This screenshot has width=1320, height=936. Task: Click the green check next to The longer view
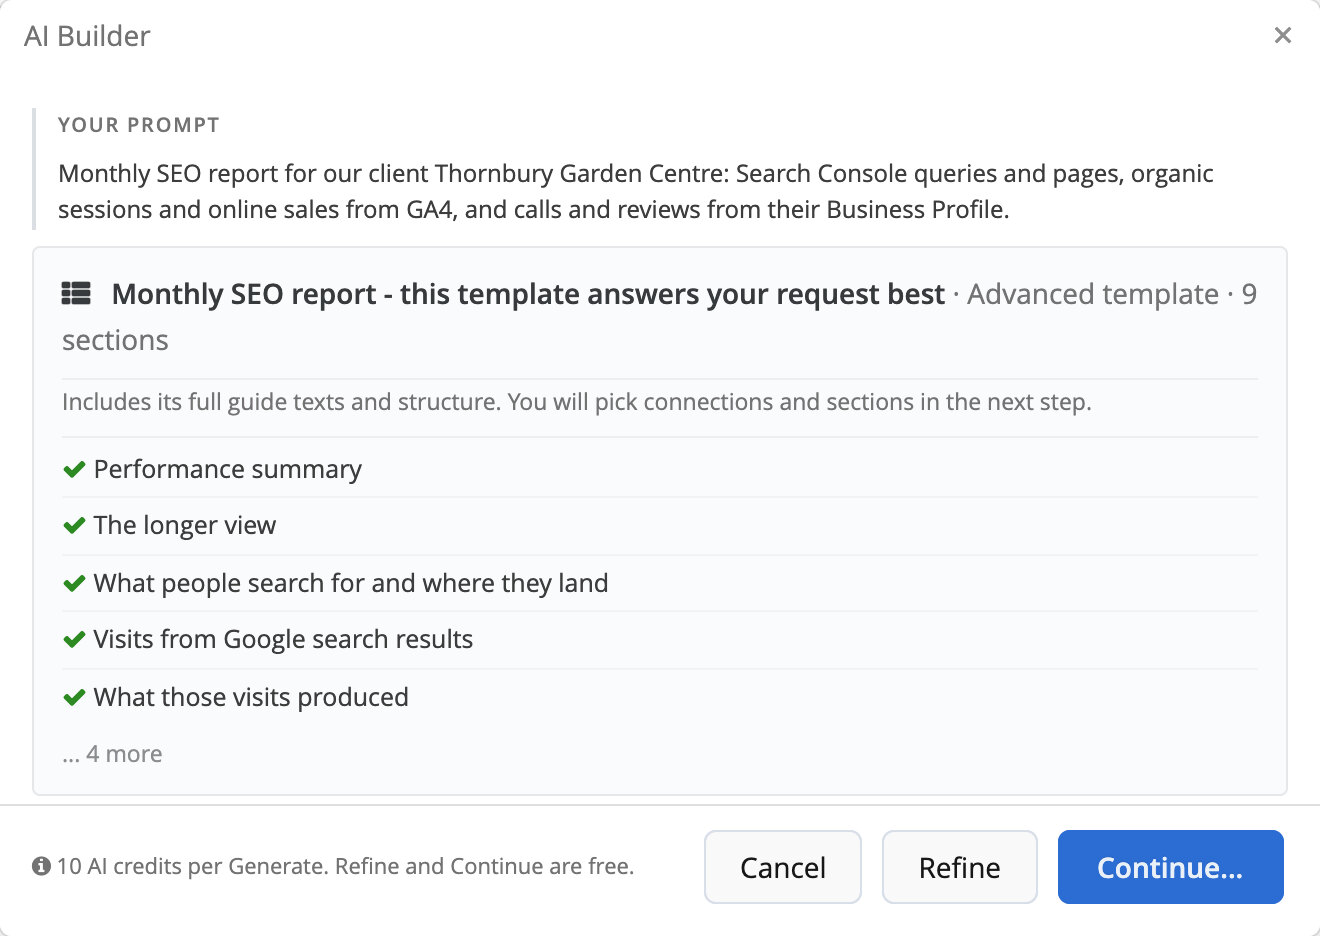pyautogui.click(x=74, y=525)
